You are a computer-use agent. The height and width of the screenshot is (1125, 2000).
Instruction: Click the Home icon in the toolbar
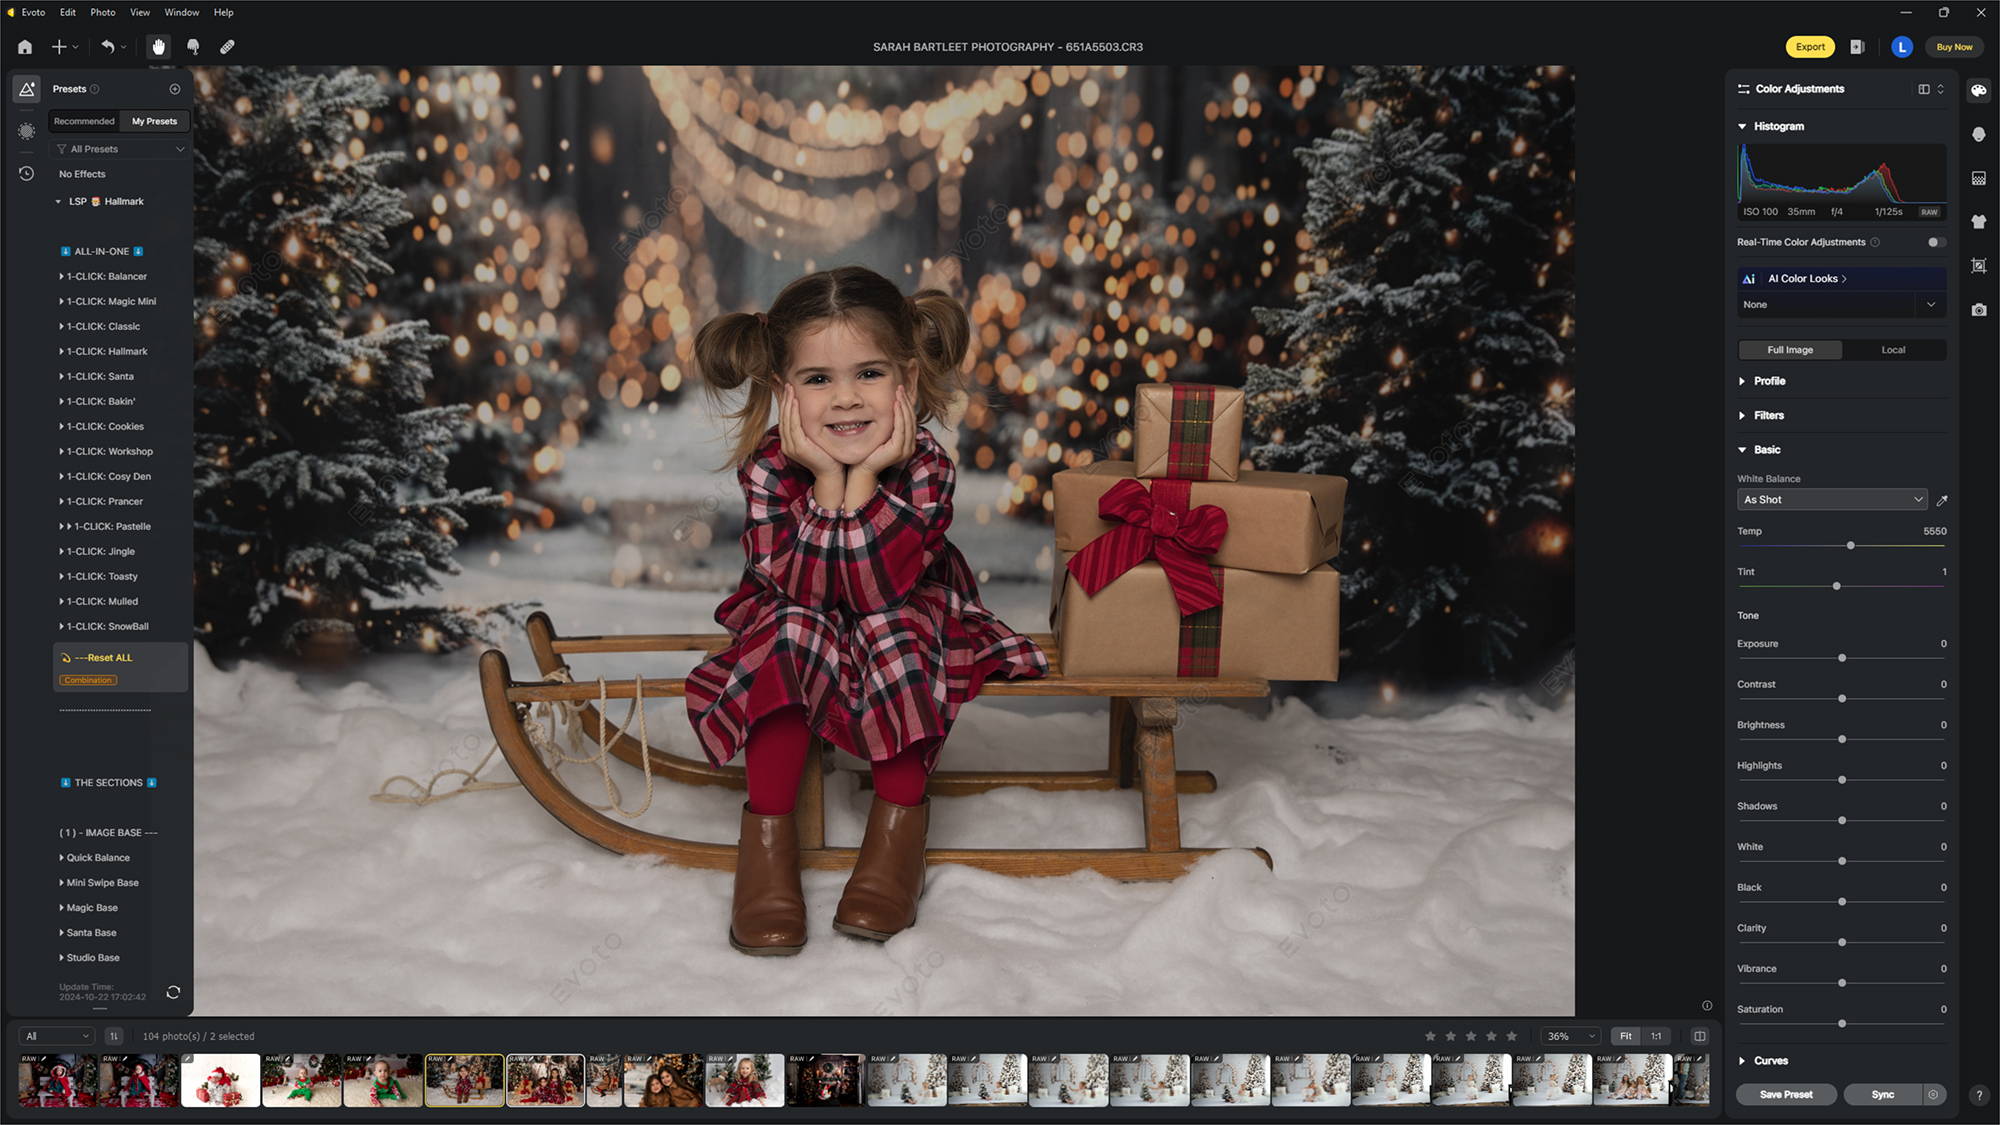click(x=24, y=46)
